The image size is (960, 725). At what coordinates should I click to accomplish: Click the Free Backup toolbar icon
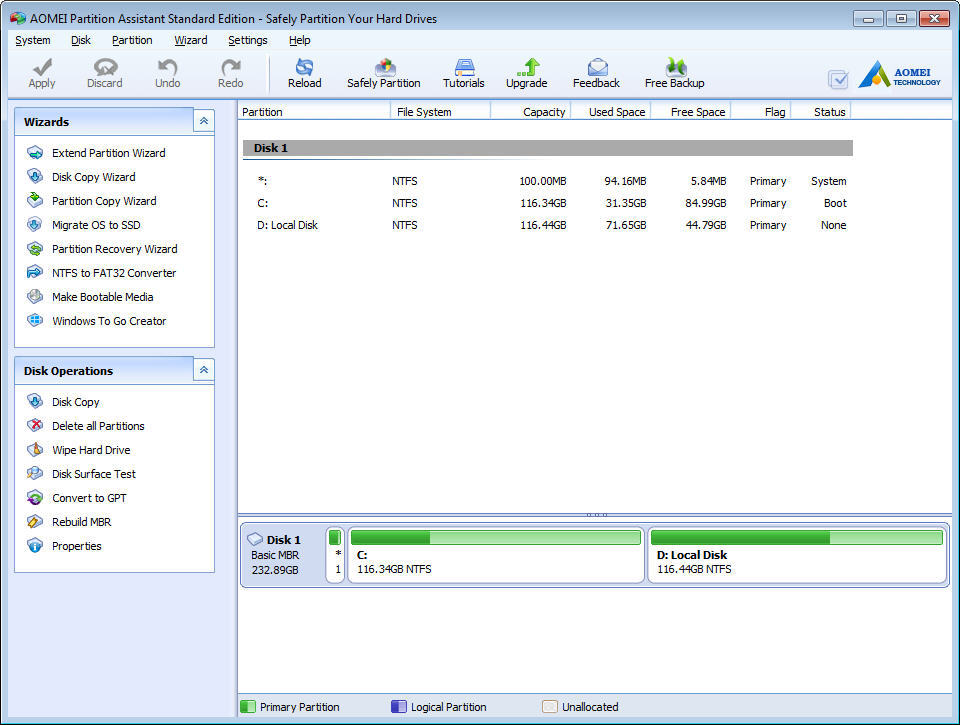[675, 67]
